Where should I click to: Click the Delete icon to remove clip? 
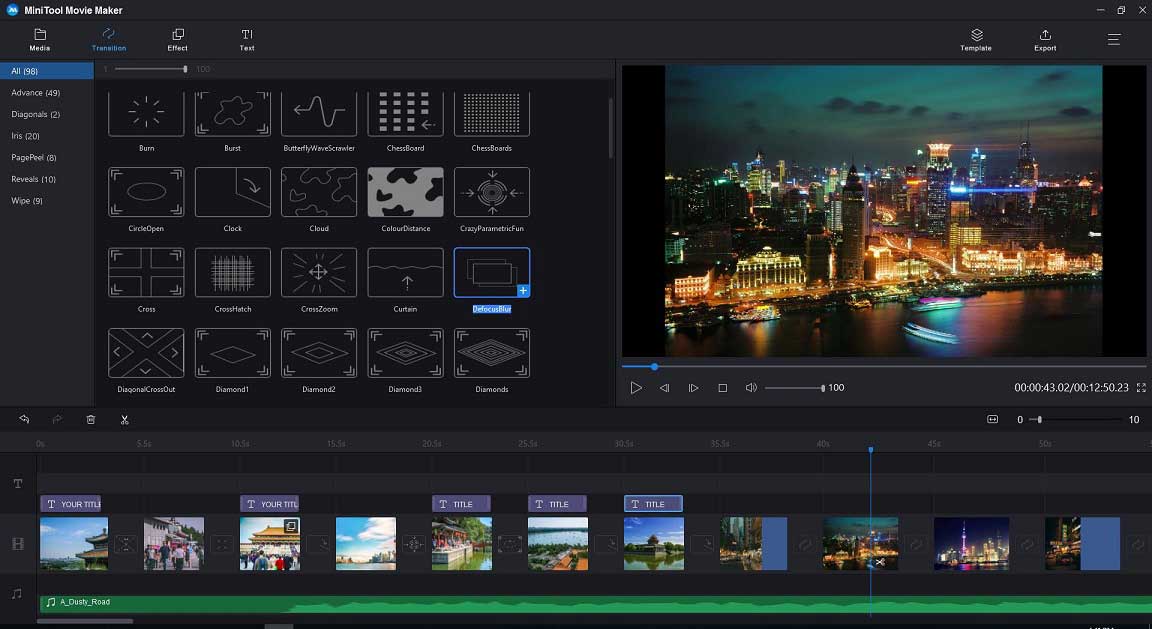pos(90,419)
